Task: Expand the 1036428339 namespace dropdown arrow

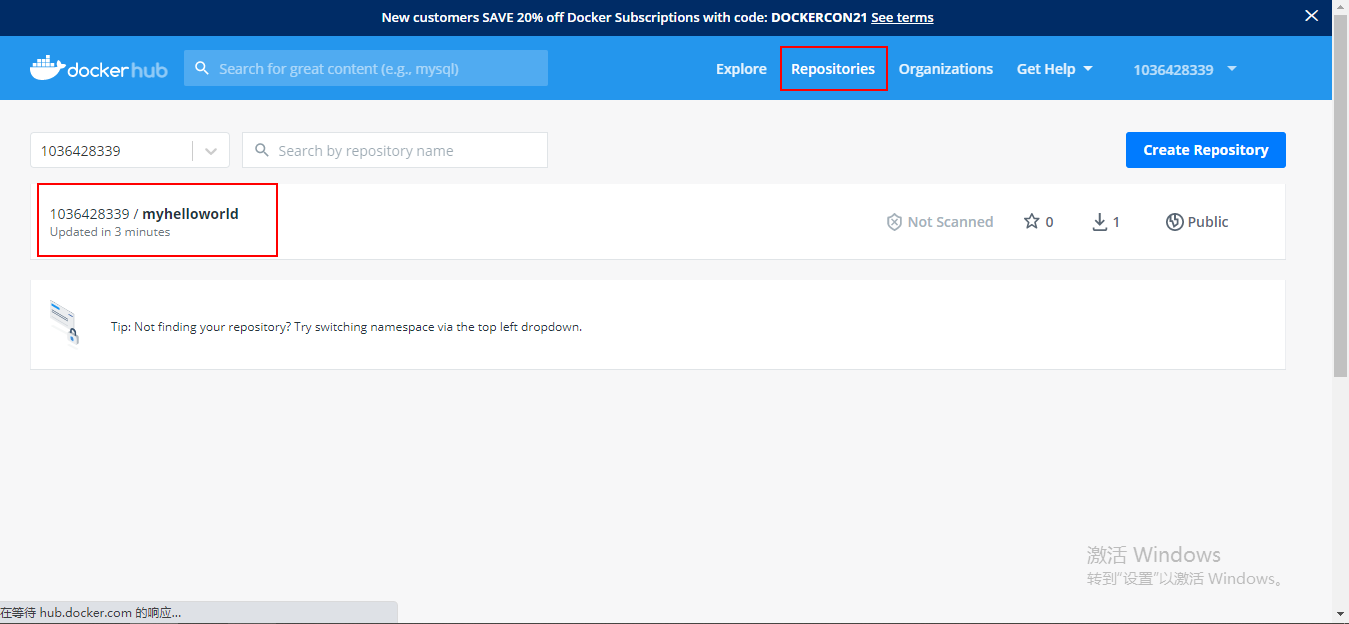Action: click(x=211, y=151)
